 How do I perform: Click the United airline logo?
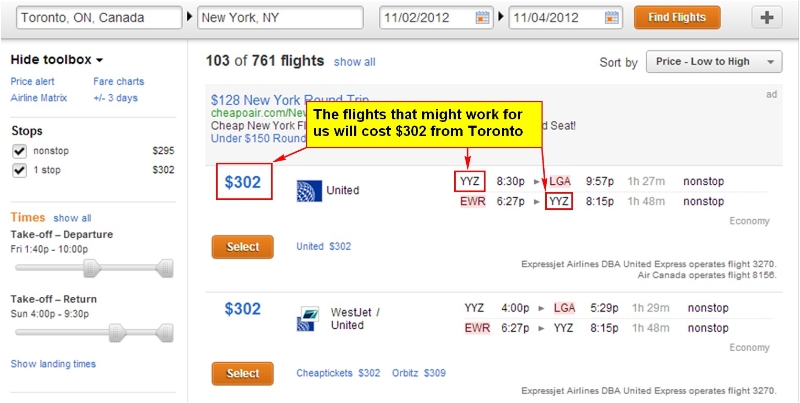(x=309, y=191)
